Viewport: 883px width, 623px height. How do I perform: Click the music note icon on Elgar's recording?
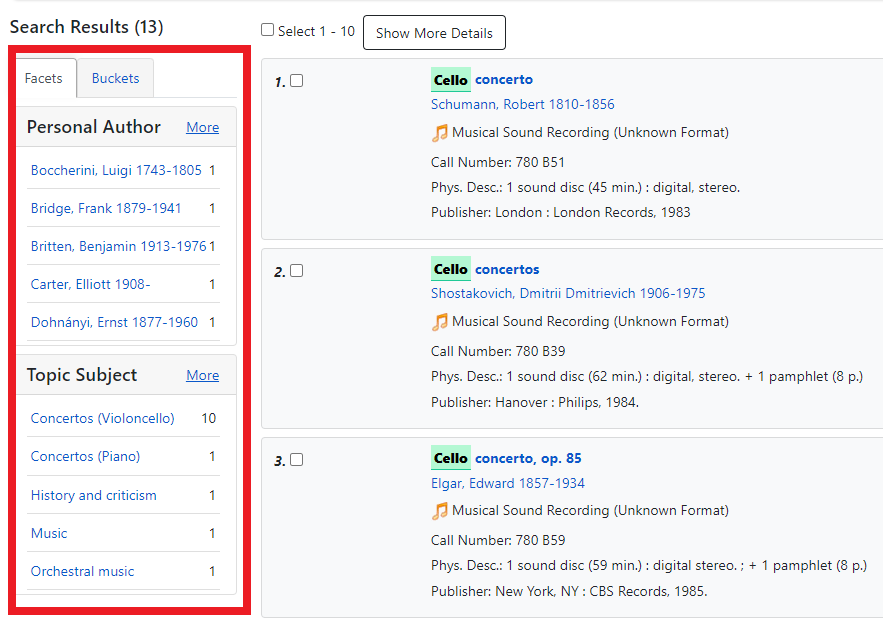coord(440,510)
